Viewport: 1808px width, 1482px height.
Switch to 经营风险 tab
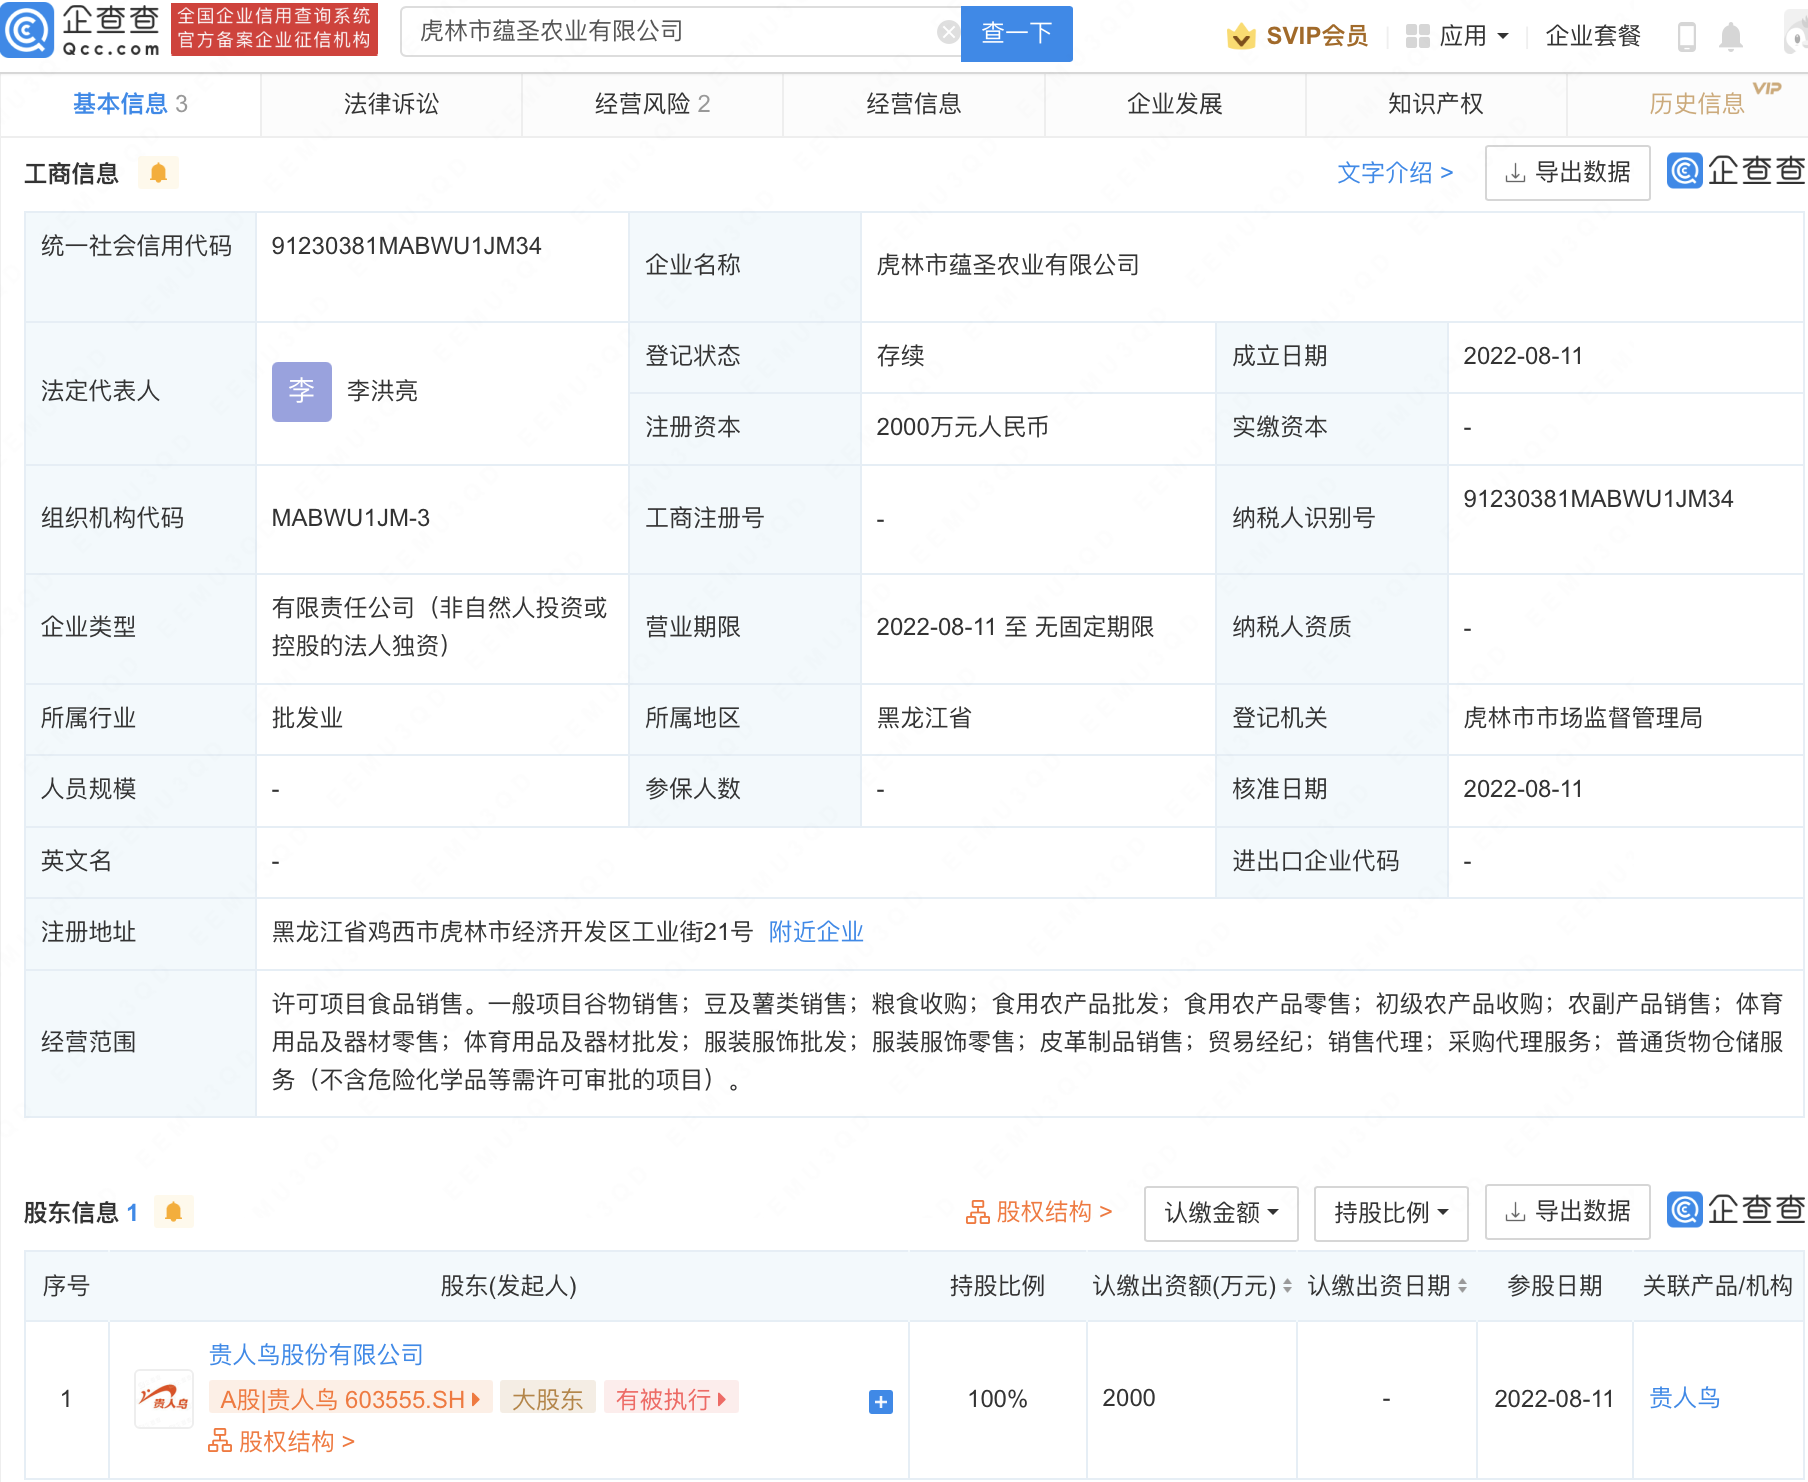tap(652, 104)
